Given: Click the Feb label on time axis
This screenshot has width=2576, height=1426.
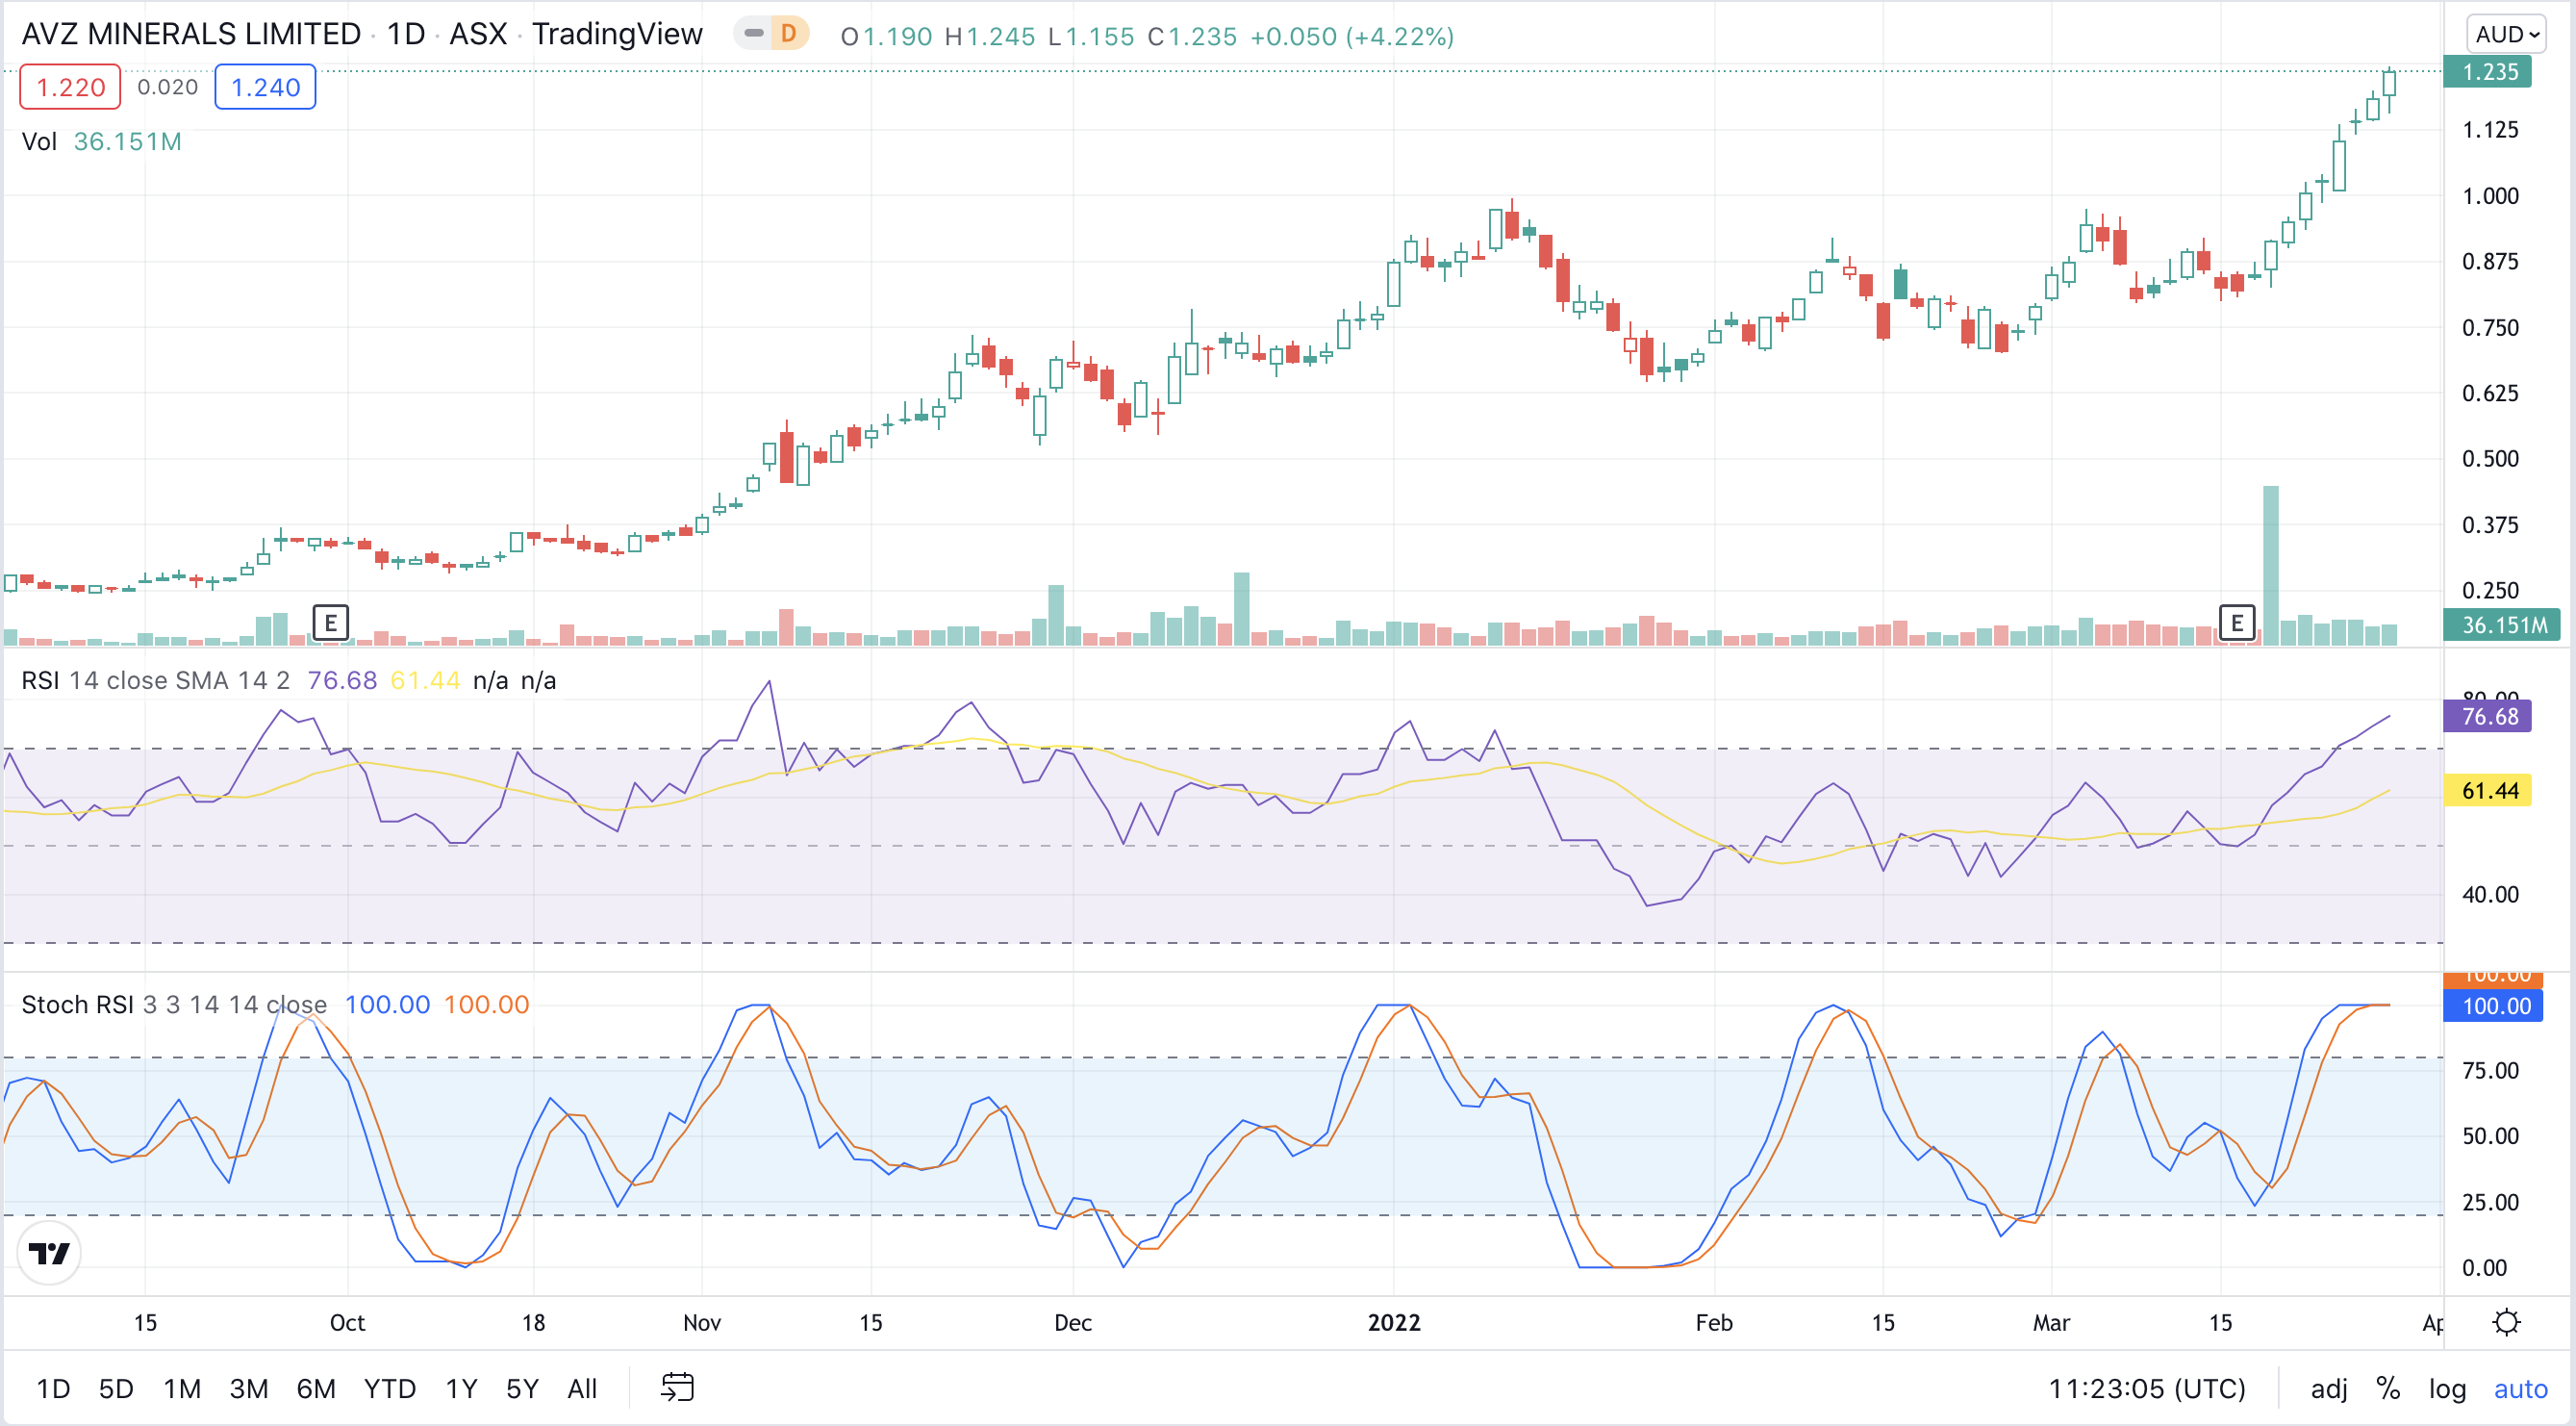Looking at the screenshot, I should [1713, 1322].
